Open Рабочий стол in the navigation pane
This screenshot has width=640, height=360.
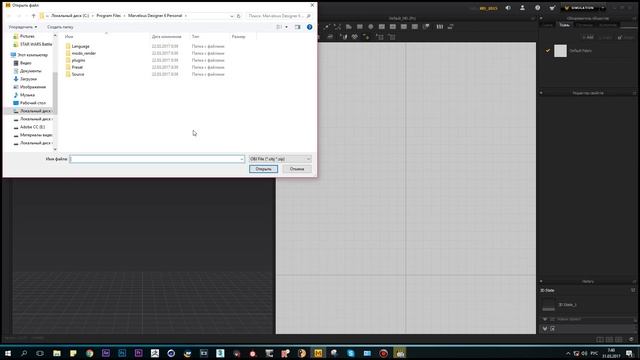click(33, 103)
